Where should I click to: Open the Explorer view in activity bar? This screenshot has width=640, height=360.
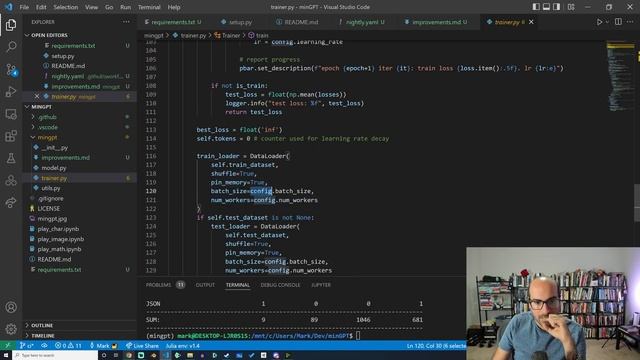tap(11, 25)
